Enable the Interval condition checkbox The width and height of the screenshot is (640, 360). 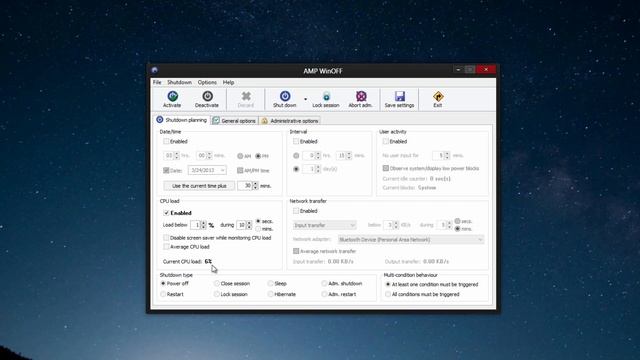pos(296,142)
